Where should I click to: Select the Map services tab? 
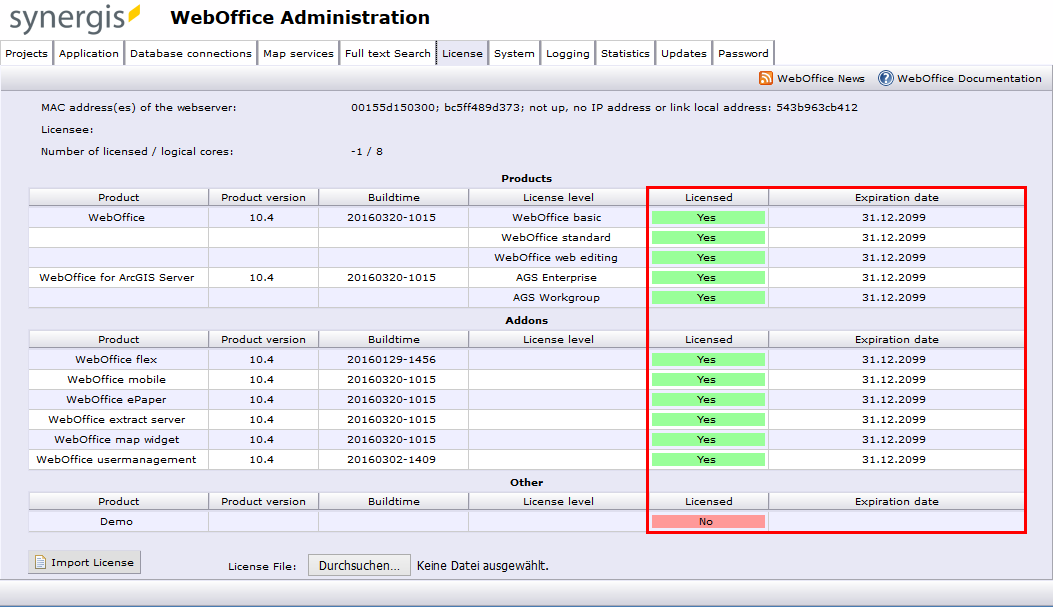pyautogui.click(x=298, y=52)
